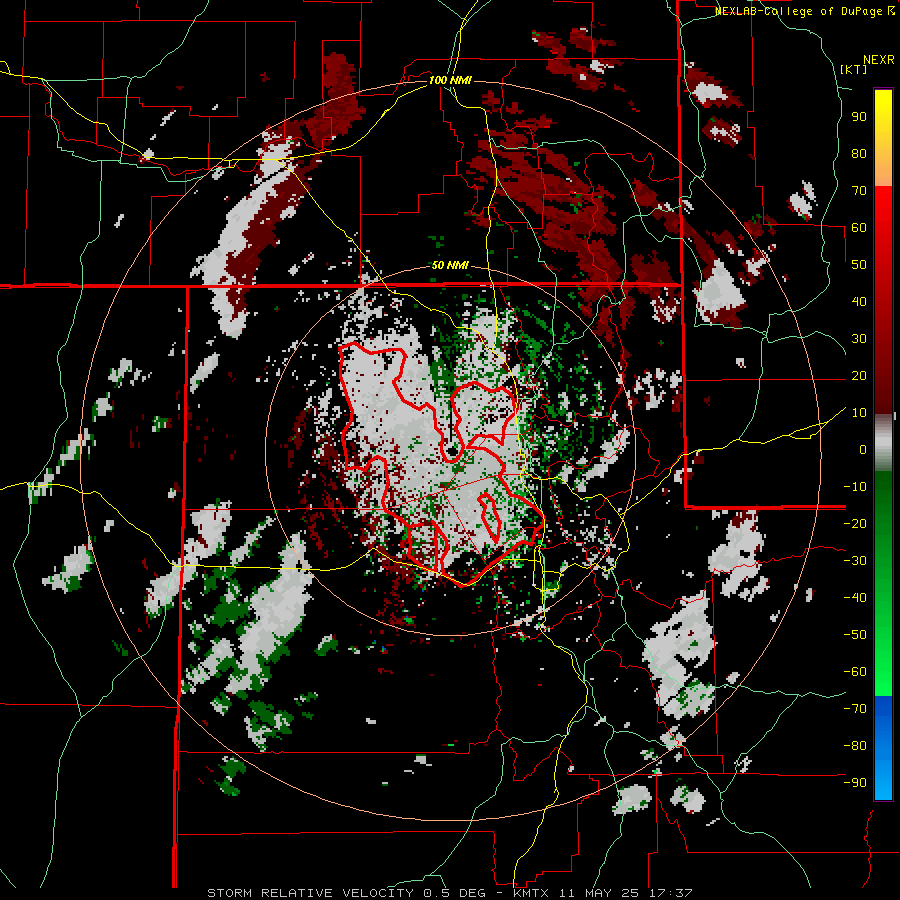Click the 20 value on velocity scale
Image resolution: width=900 pixels, height=900 pixels.
tap(859, 375)
